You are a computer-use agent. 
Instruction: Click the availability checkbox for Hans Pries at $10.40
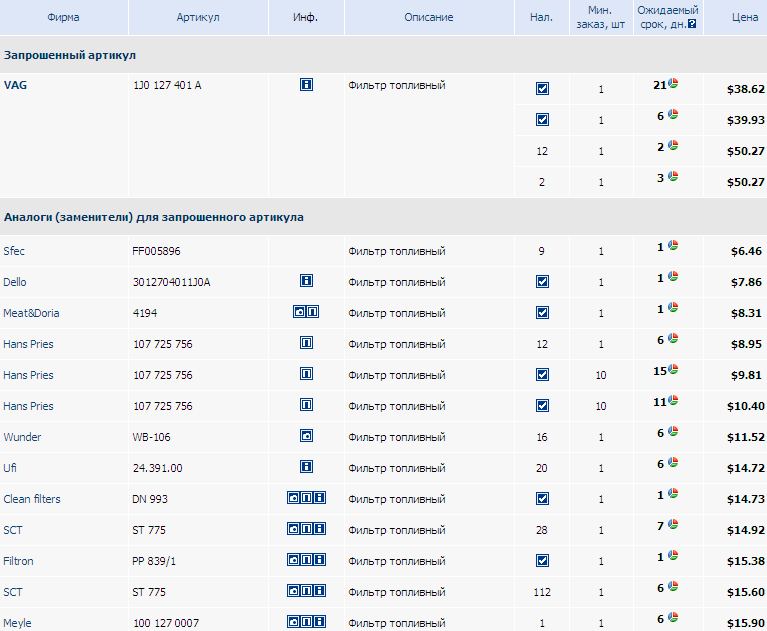(x=542, y=406)
